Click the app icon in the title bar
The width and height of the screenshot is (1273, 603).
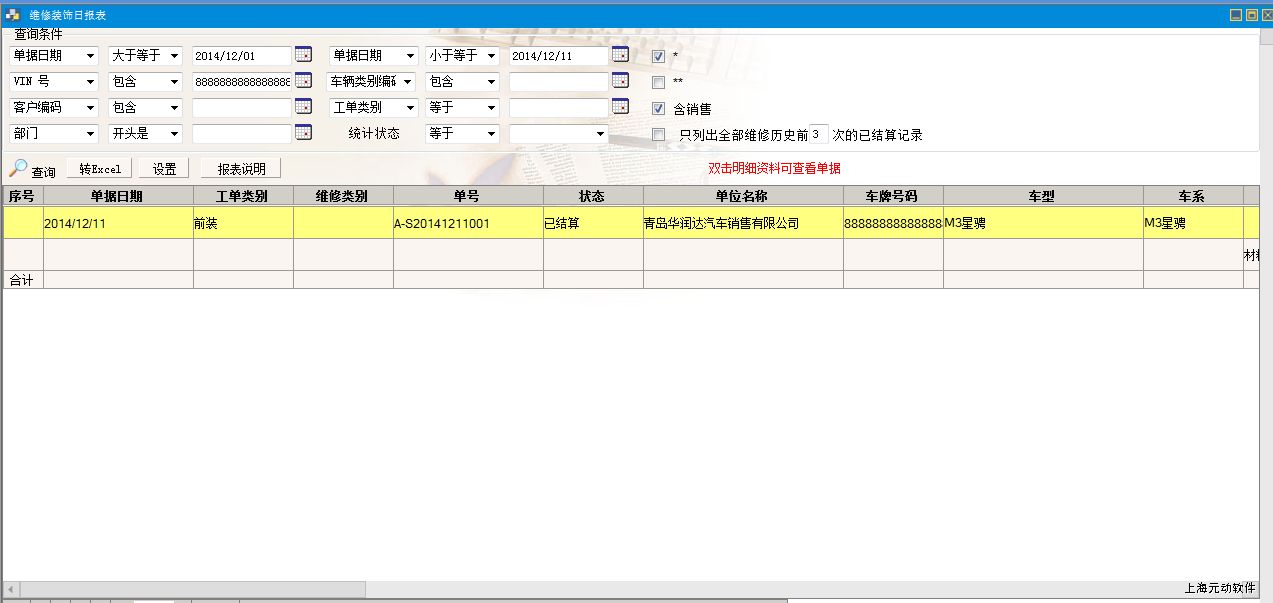click(13, 15)
